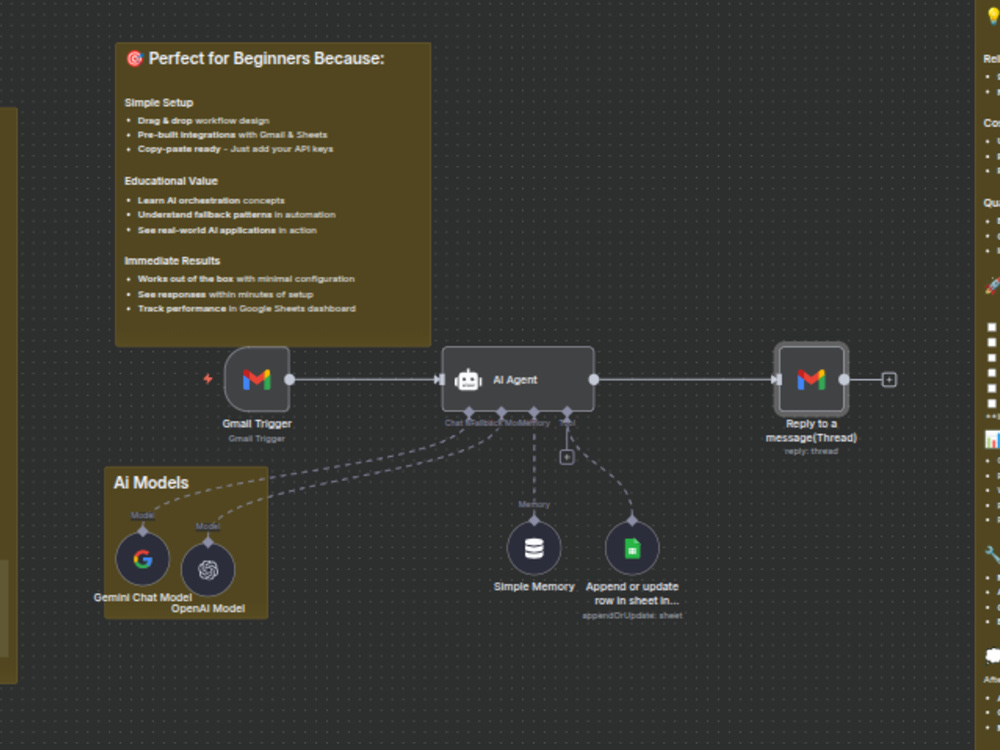Click 'Copy-paste ready' bullet text
The width and height of the screenshot is (1000, 750).
(x=235, y=149)
